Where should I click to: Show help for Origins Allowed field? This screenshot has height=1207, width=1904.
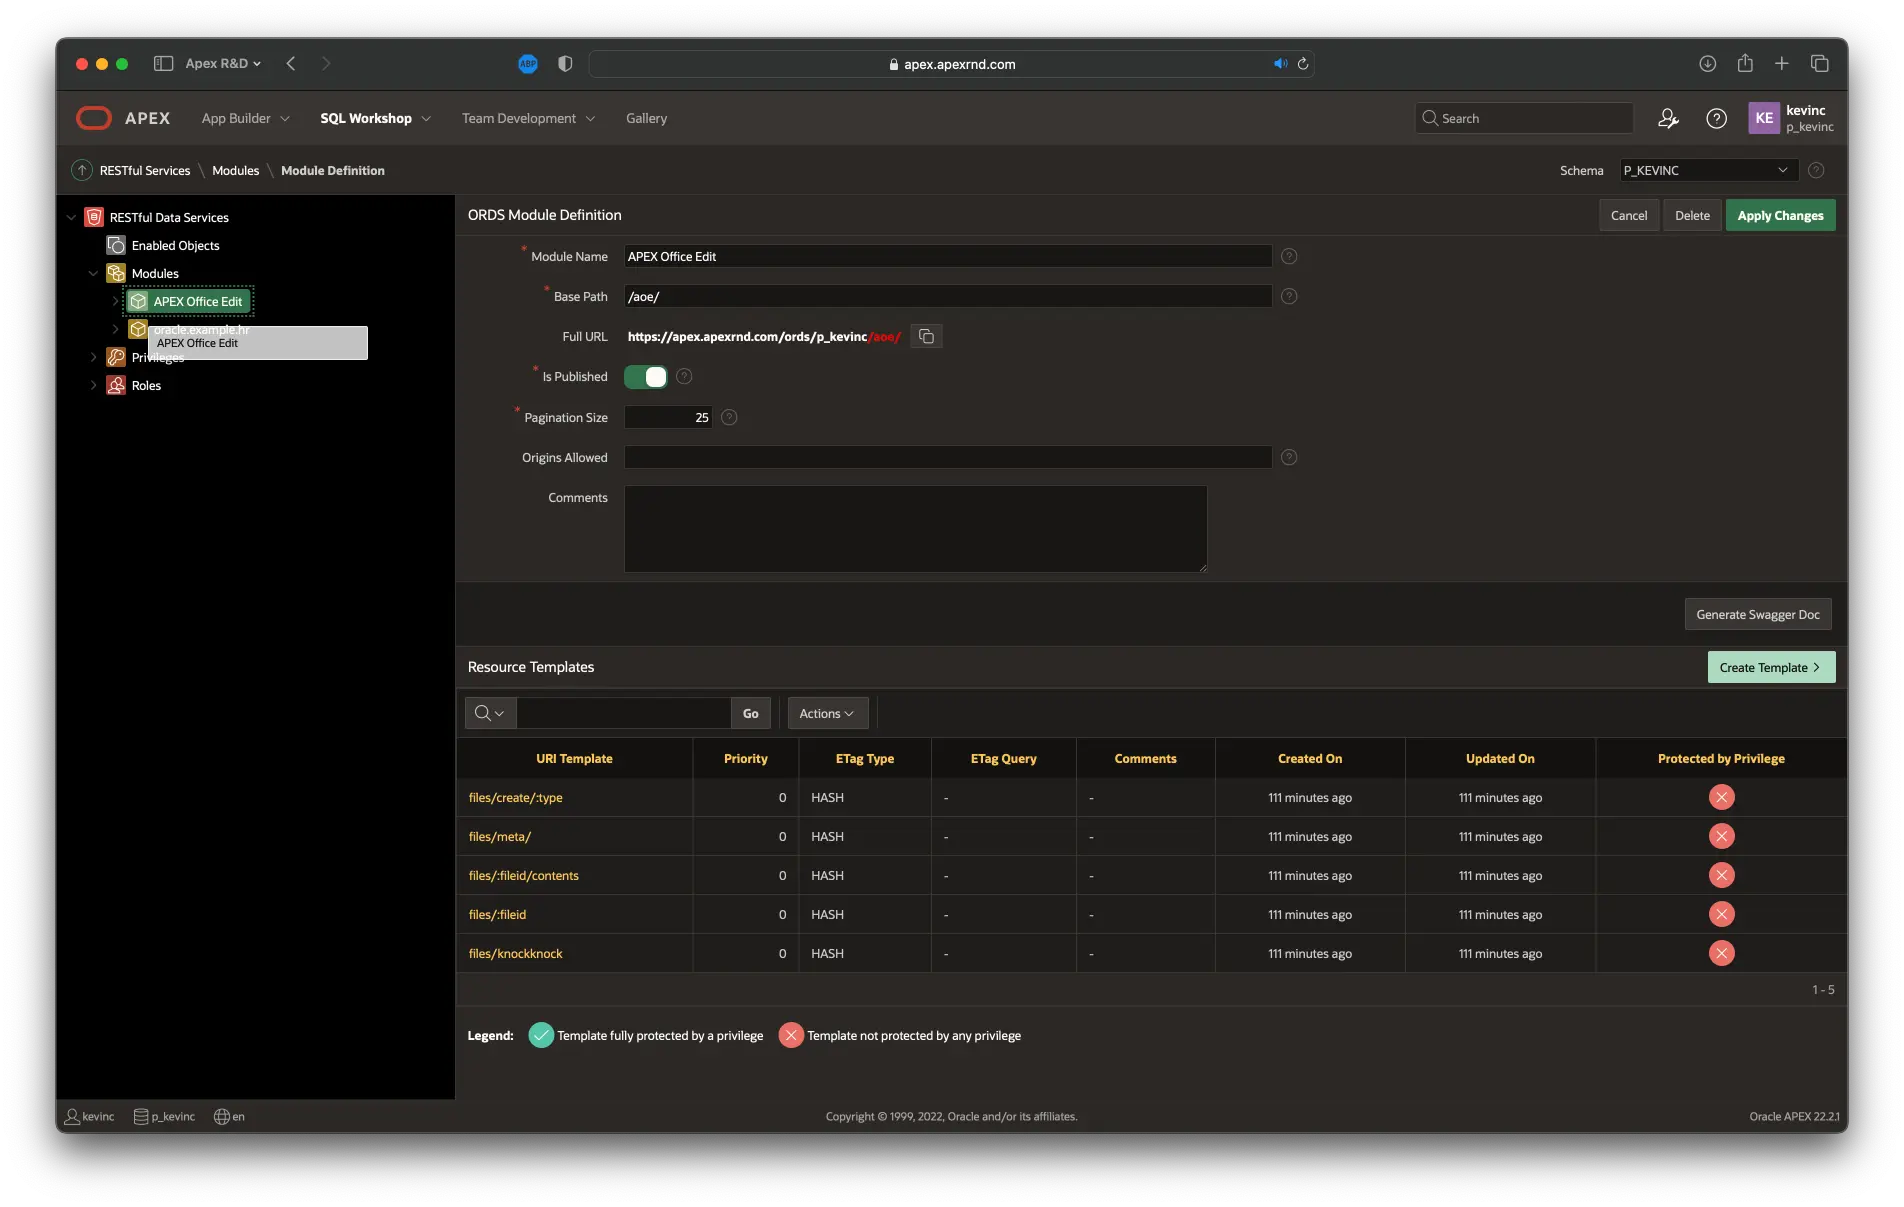[x=1289, y=457]
